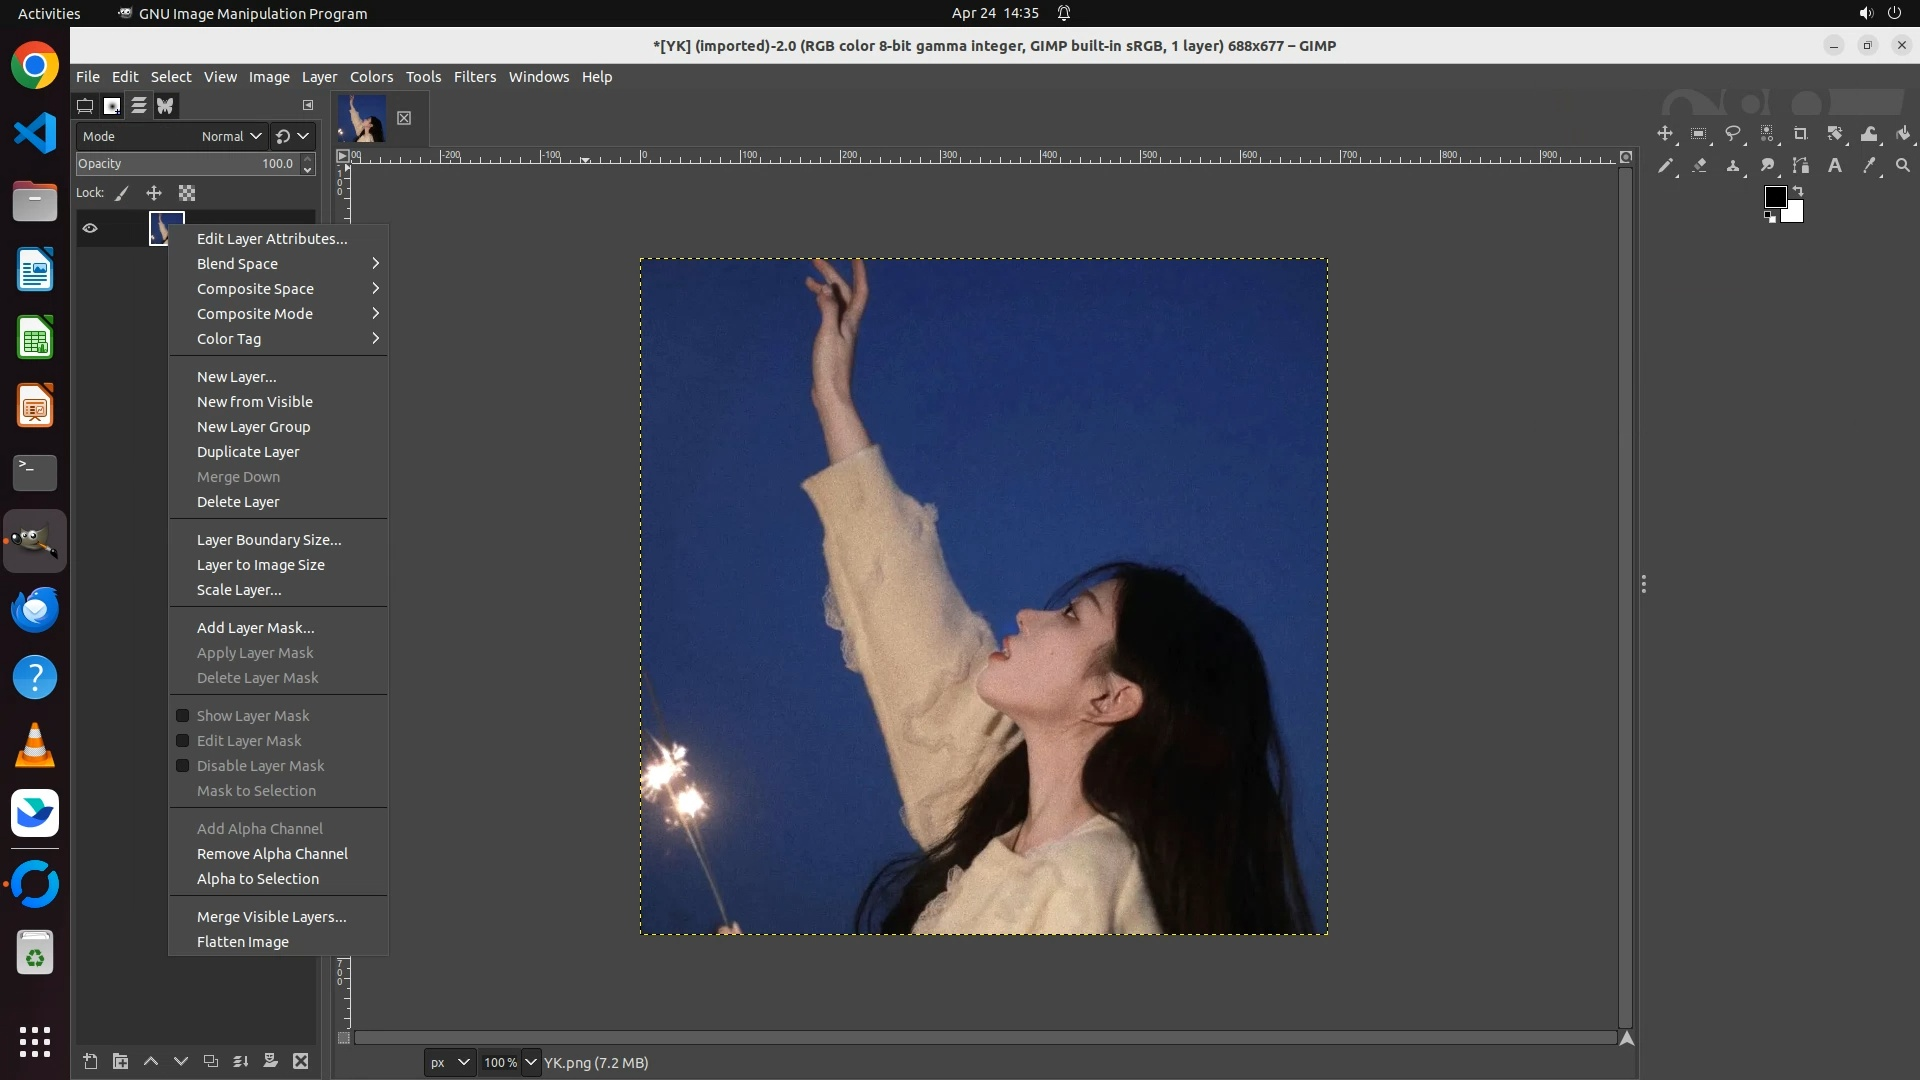Select the Bucket Fill tool
The width and height of the screenshot is (1920, 1080).
(1903, 134)
